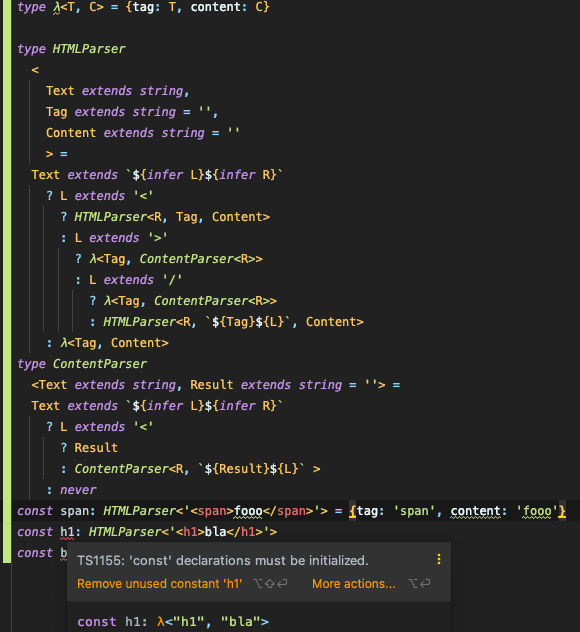The image size is (580, 632).
Task: Click the three-dot menu icon in error popup
Action: coord(439,559)
